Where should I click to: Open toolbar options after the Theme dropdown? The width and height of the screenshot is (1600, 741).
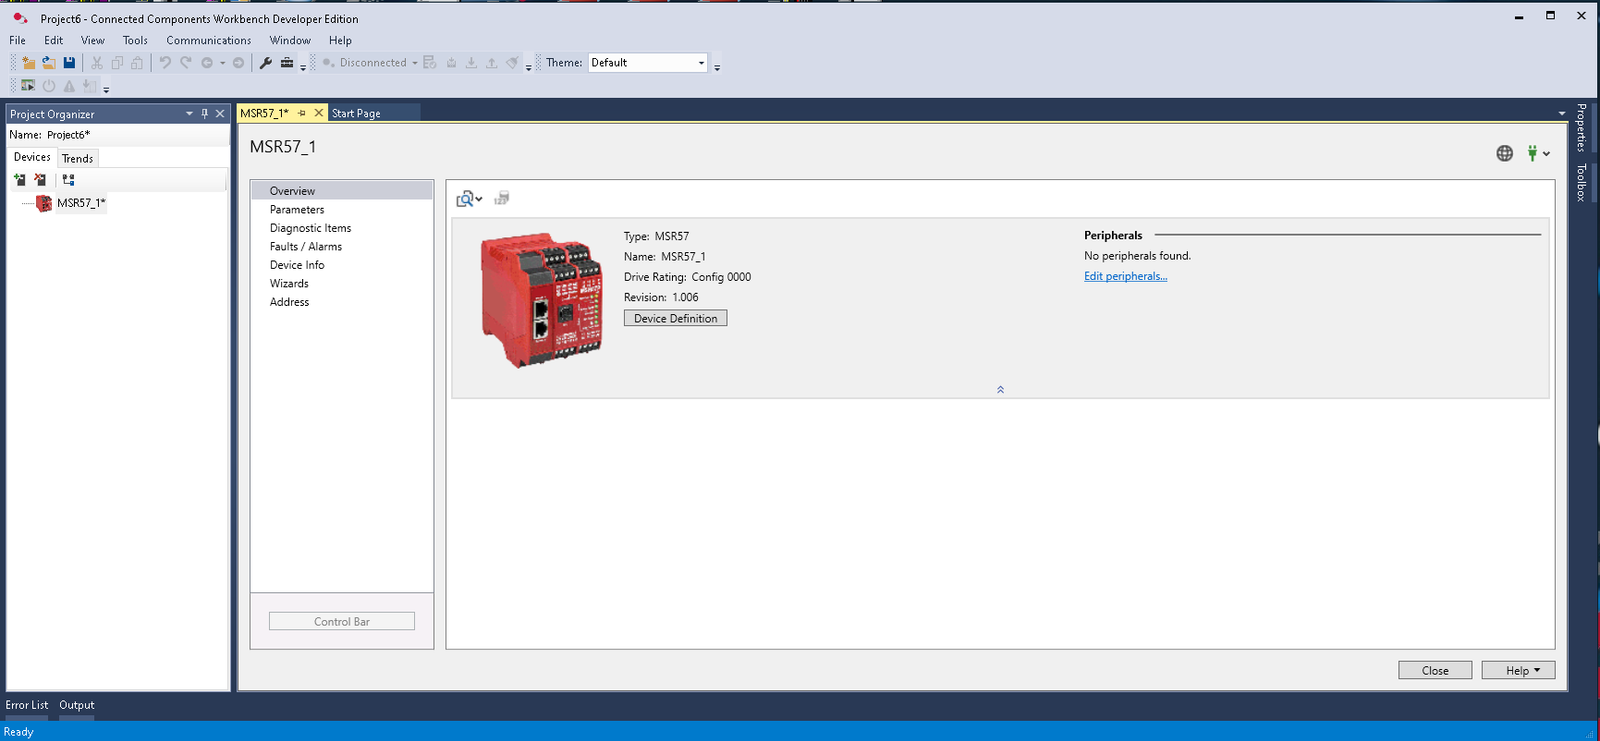point(717,68)
